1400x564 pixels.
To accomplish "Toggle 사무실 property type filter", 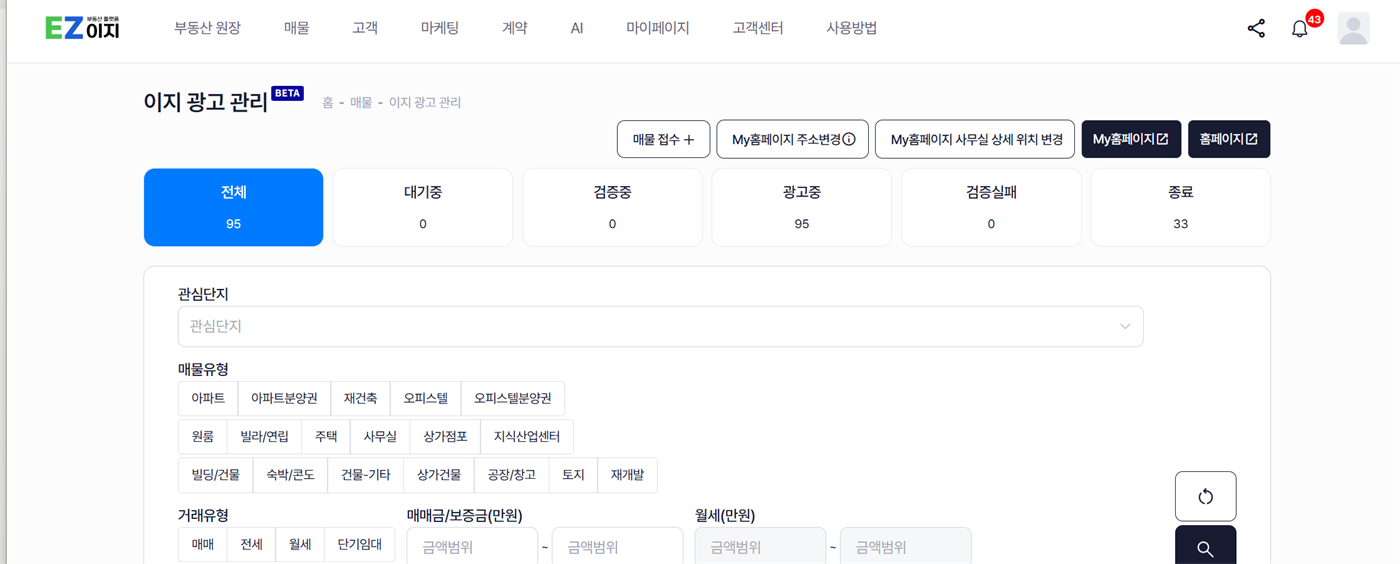I will click(x=380, y=436).
